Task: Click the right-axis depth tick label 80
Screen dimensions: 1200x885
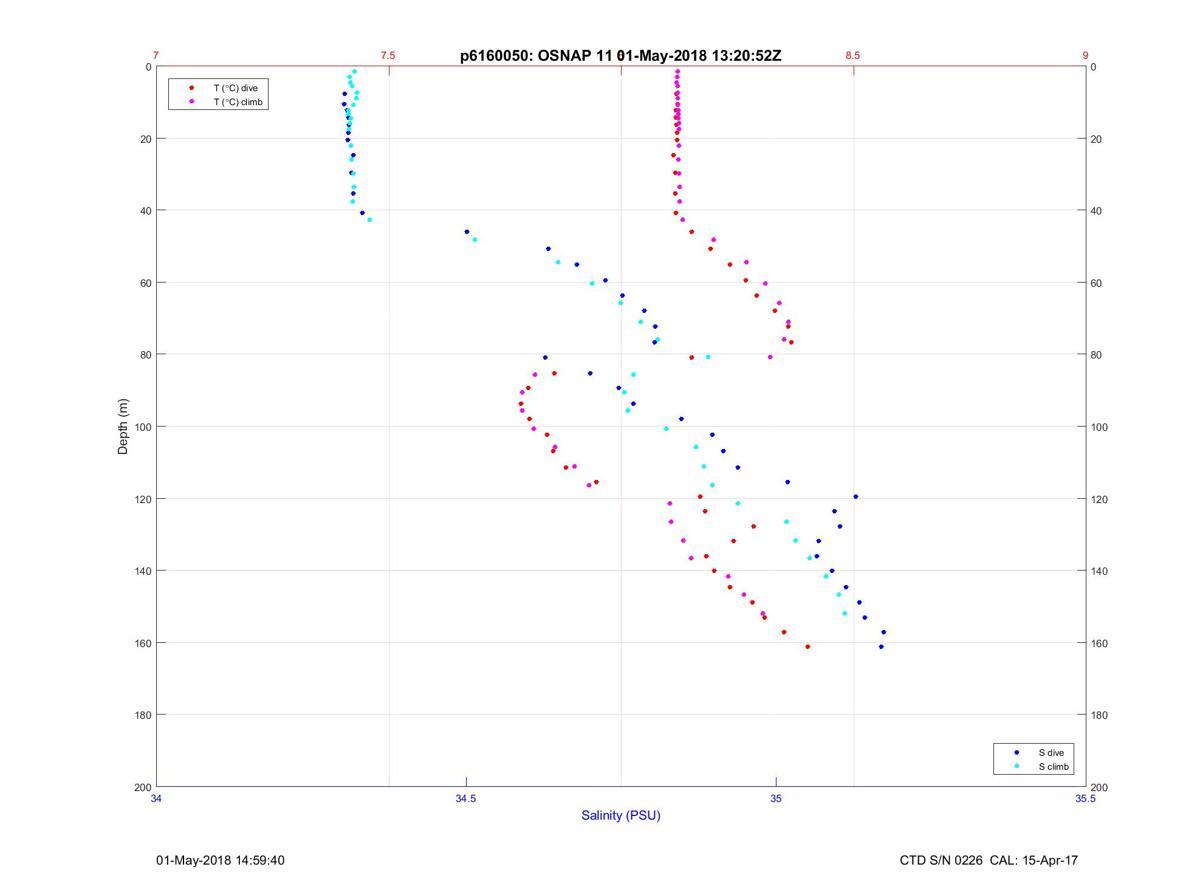Action: click(x=1096, y=355)
